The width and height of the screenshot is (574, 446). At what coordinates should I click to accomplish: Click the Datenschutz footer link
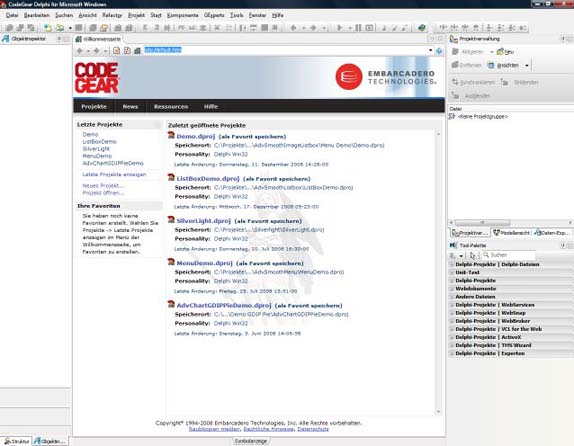(313, 429)
